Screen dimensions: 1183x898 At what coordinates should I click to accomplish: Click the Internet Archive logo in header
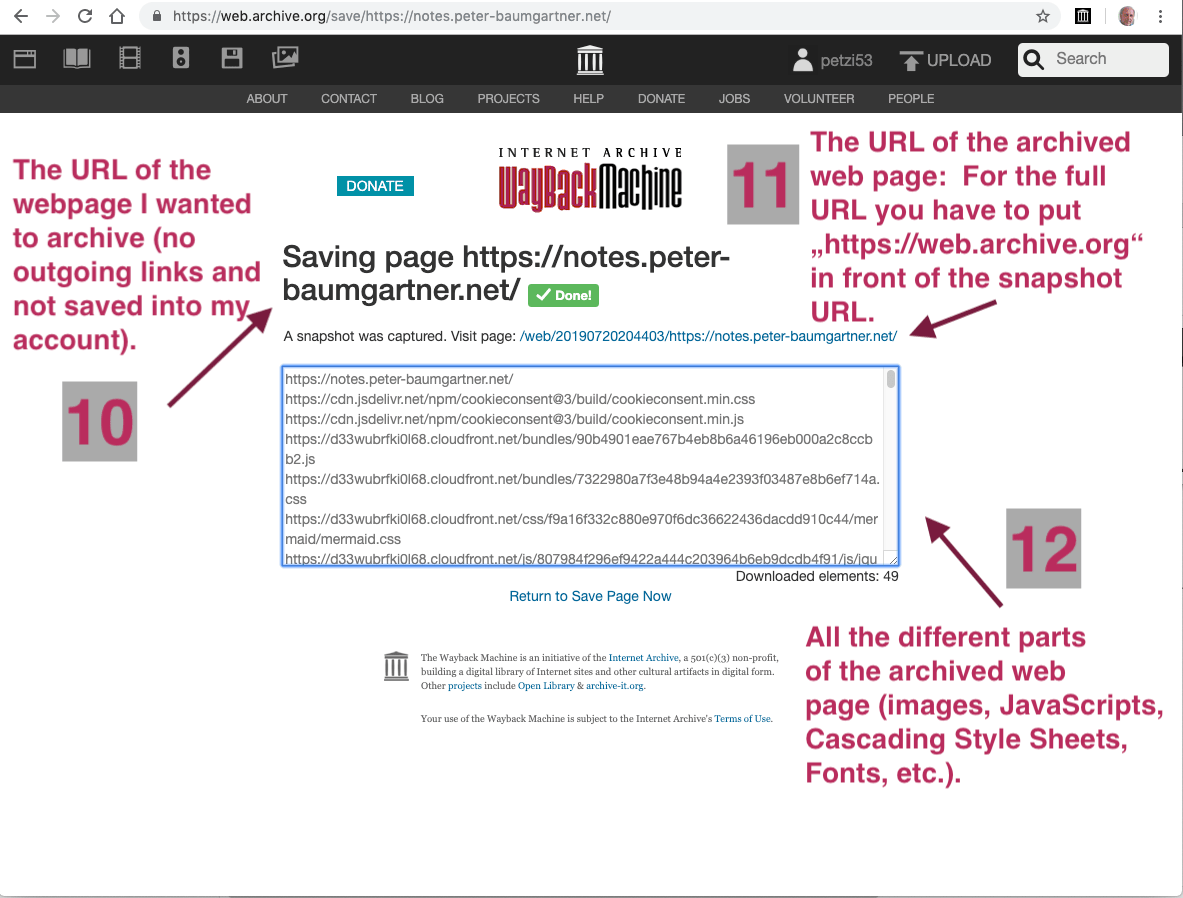coord(591,60)
